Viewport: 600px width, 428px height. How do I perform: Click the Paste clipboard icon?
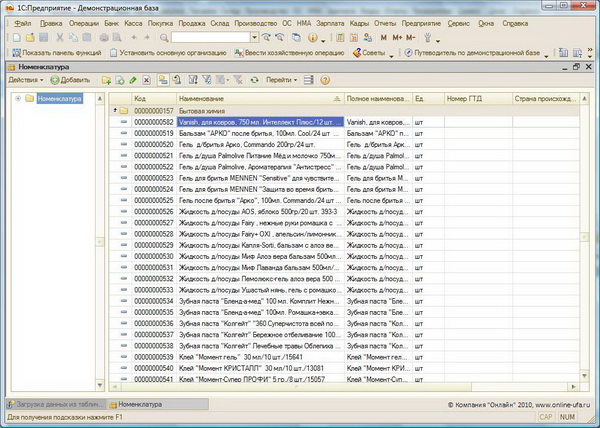tap(87, 37)
